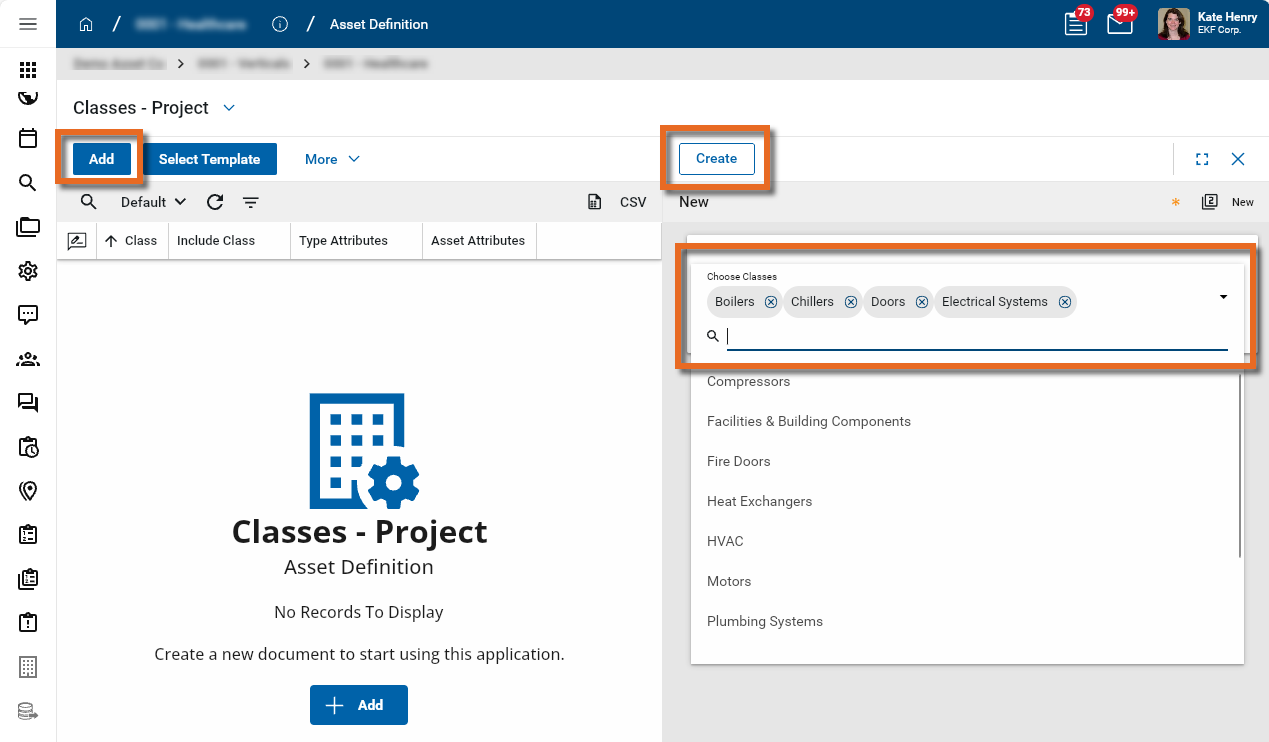Click the refresh icon in grid toolbar
Image resolution: width=1269 pixels, height=742 pixels.
[x=215, y=202]
